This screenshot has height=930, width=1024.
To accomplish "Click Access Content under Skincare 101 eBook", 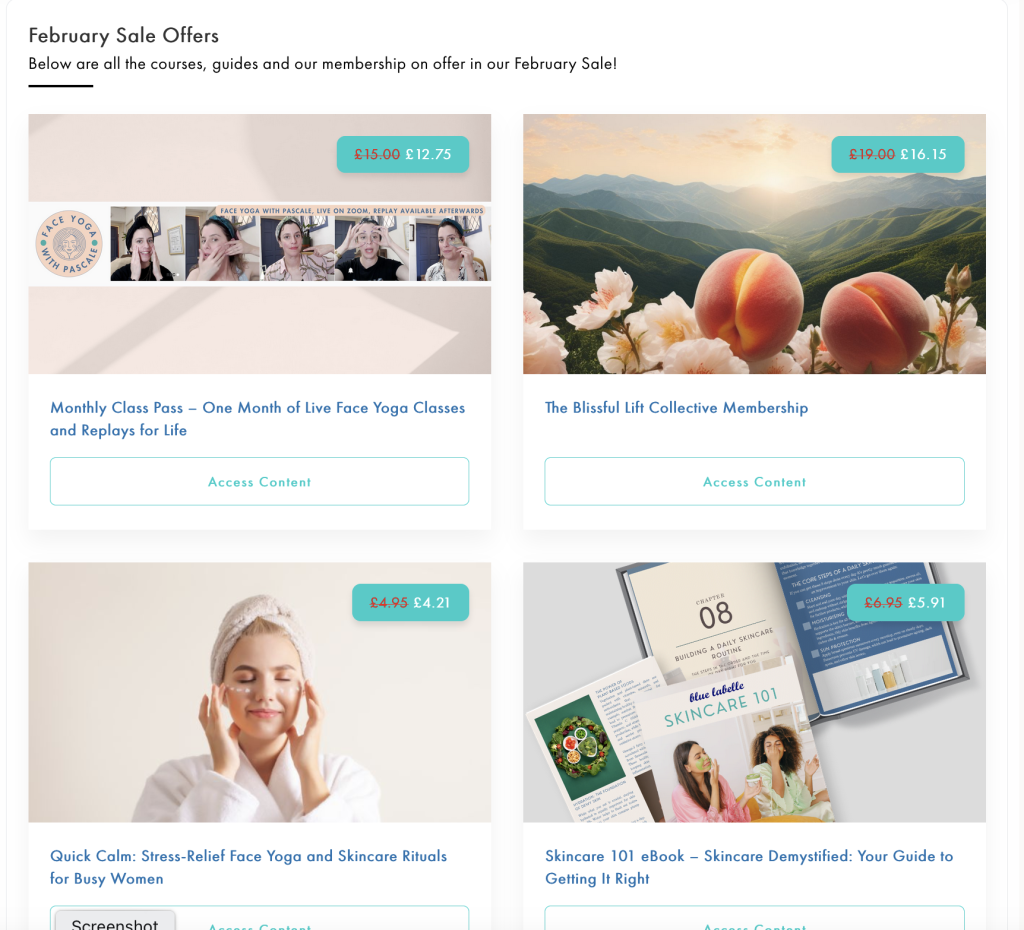I will click(x=754, y=921).
